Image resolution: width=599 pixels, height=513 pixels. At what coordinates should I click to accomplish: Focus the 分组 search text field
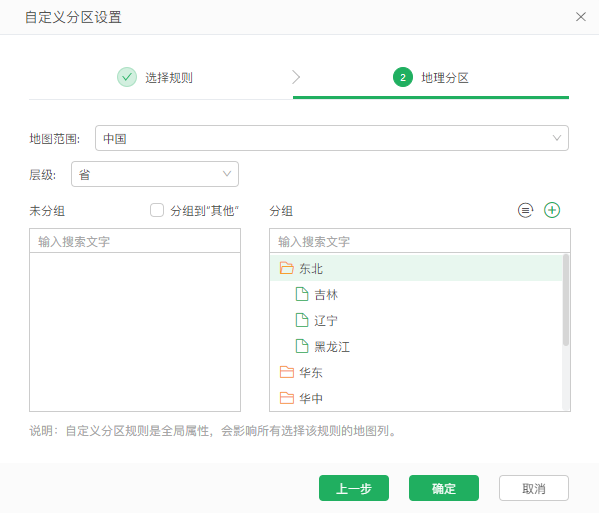tap(420, 241)
